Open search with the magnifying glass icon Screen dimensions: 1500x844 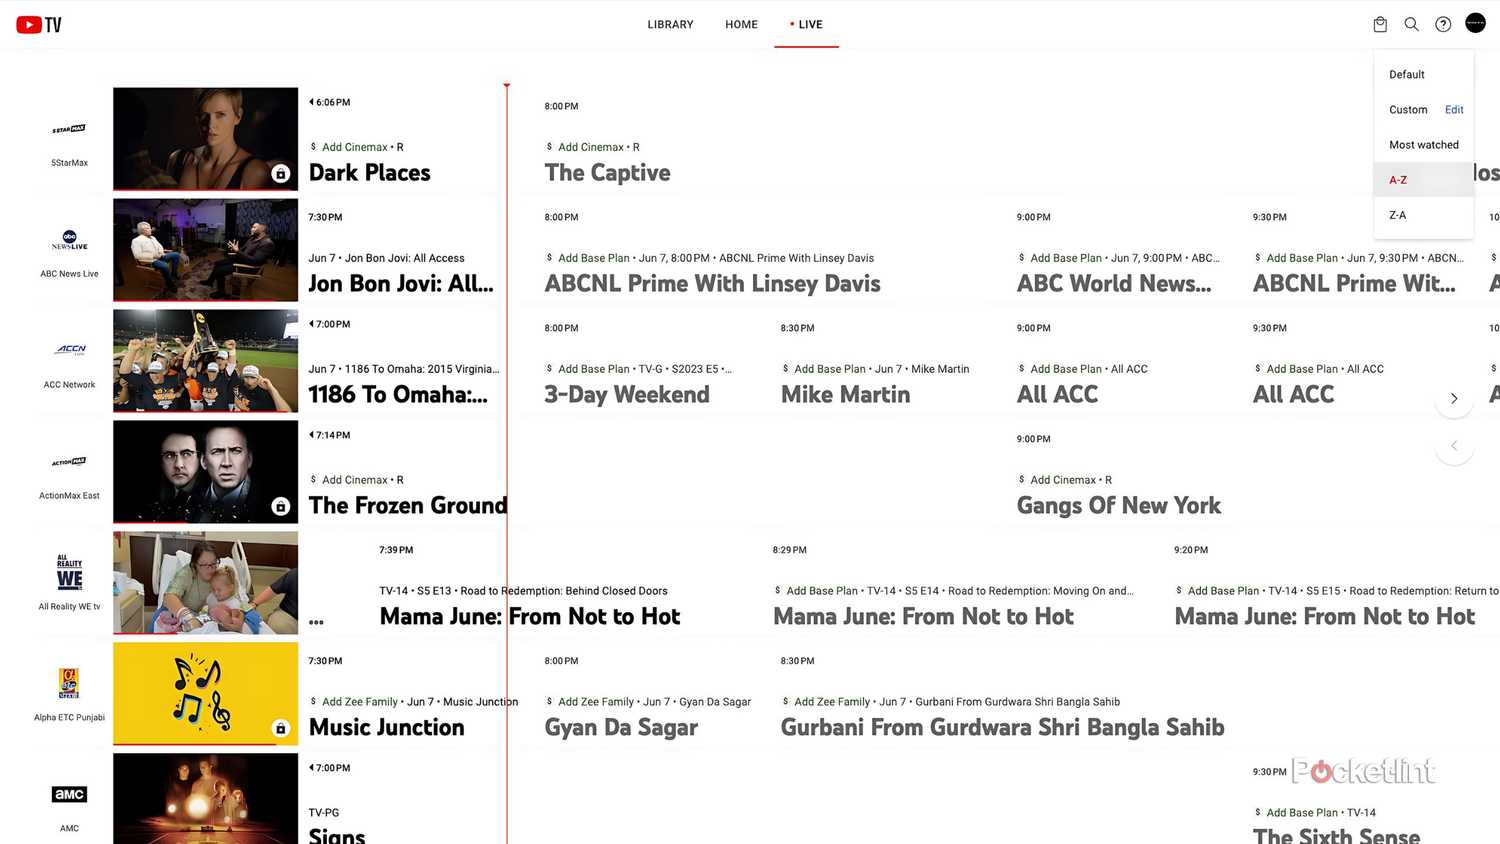pos(1411,24)
